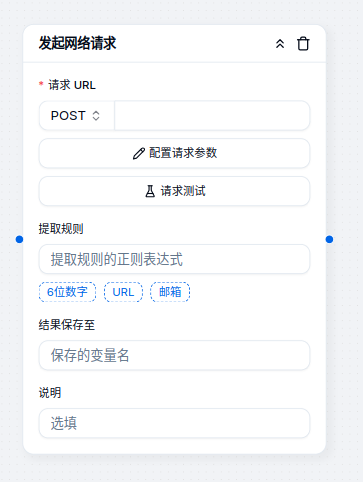Select the 邮箱 preset tag

[x=170, y=292]
